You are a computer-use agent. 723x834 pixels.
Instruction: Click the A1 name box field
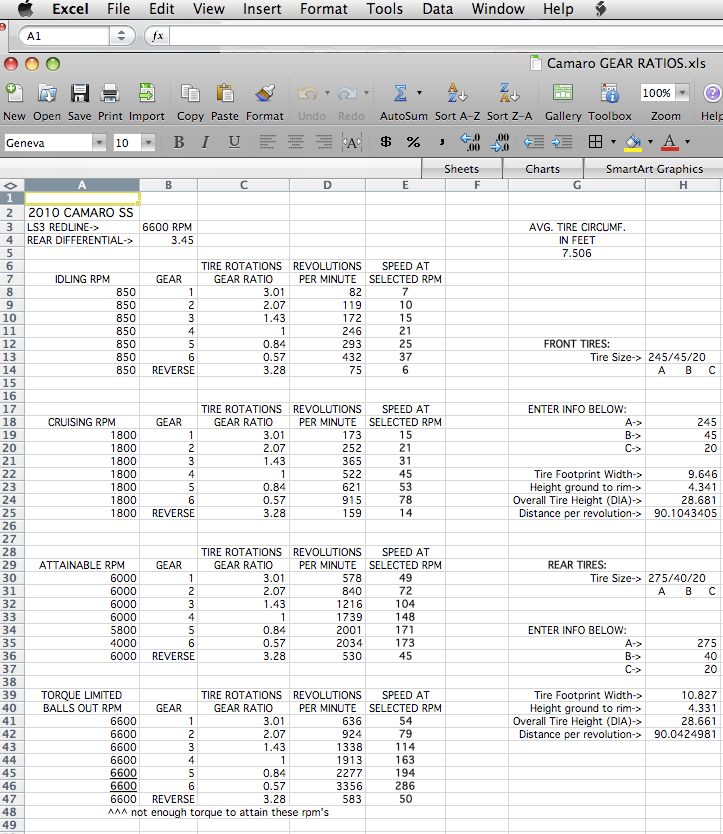(65, 35)
